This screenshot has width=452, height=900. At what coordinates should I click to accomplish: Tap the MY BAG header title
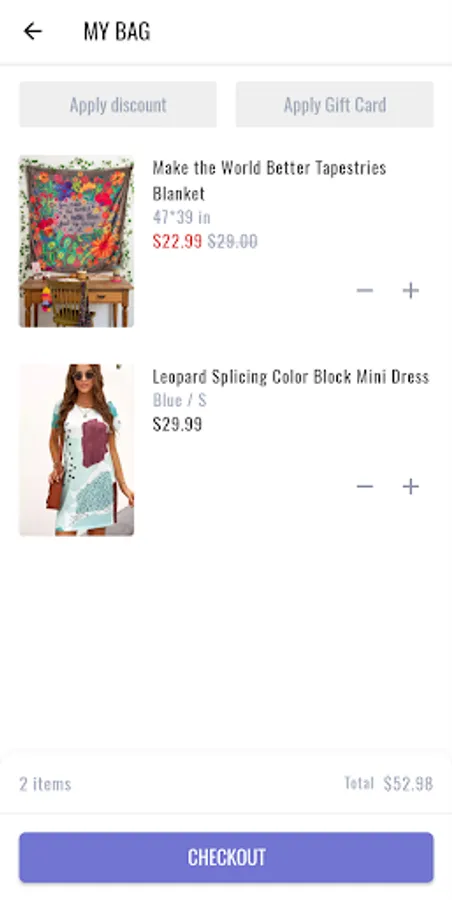(x=117, y=31)
